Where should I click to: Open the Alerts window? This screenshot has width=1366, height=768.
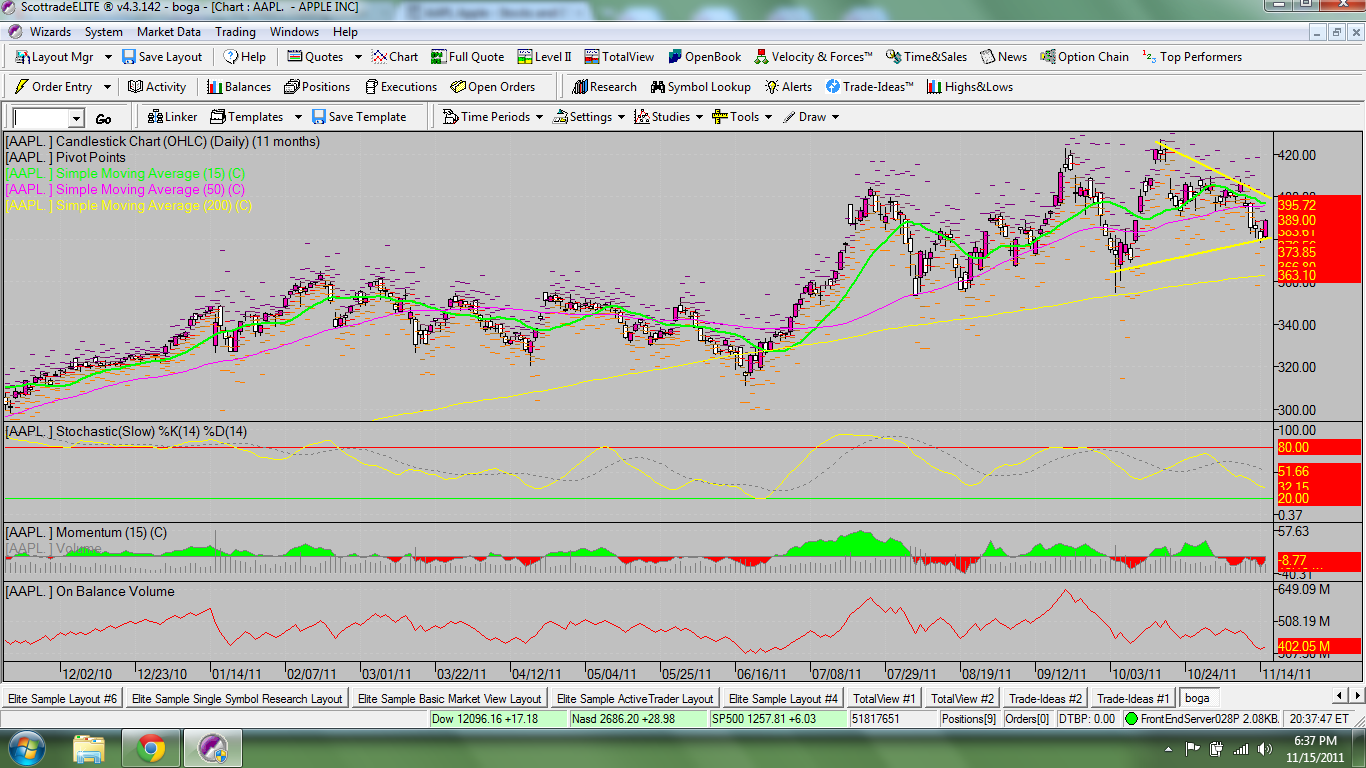789,87
